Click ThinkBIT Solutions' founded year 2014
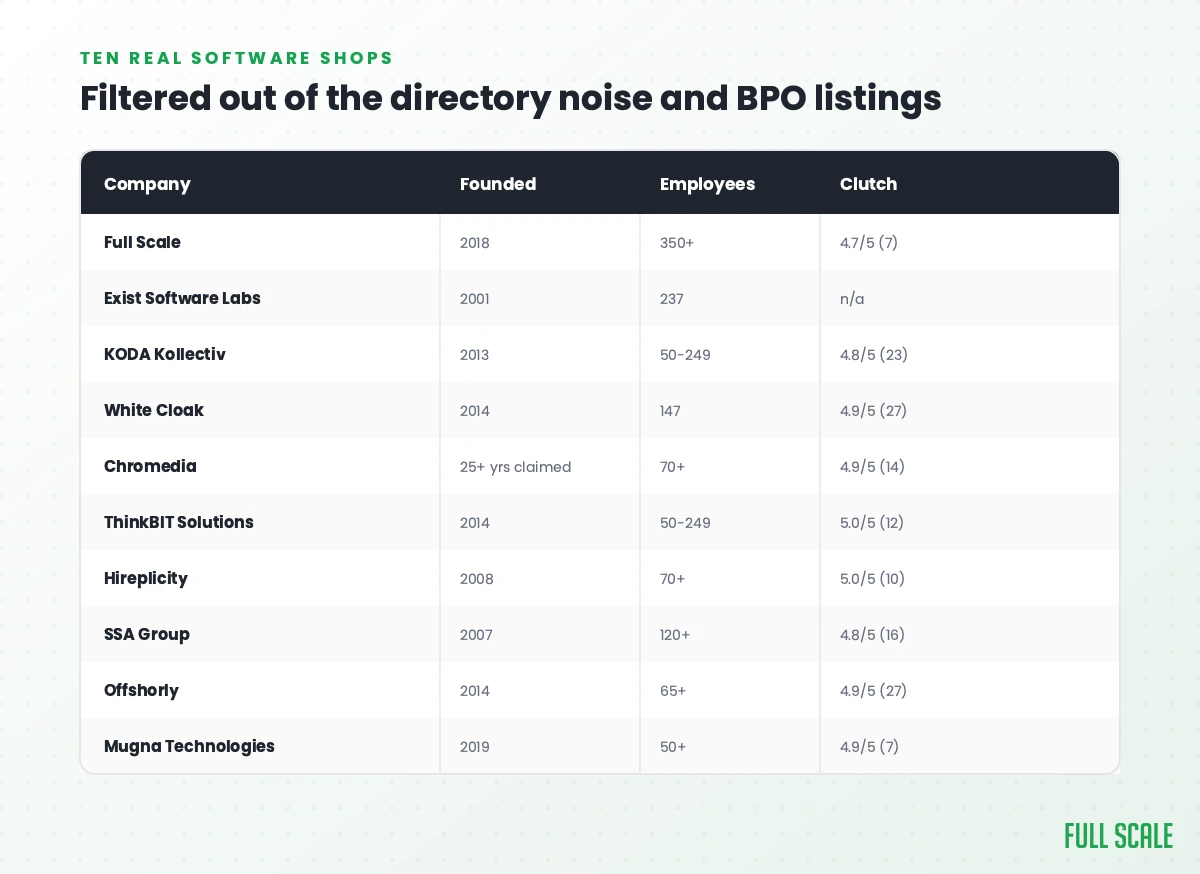Viewport: 1200px width, 874px height. click(475, 522)
